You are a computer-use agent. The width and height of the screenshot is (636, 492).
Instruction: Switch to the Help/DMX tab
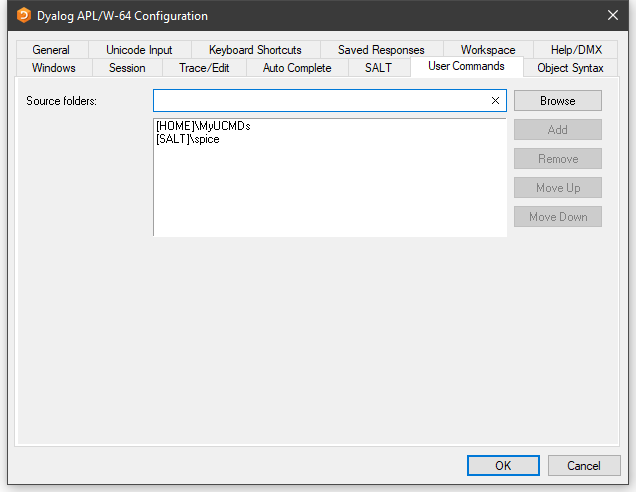[x=576, y=50]
